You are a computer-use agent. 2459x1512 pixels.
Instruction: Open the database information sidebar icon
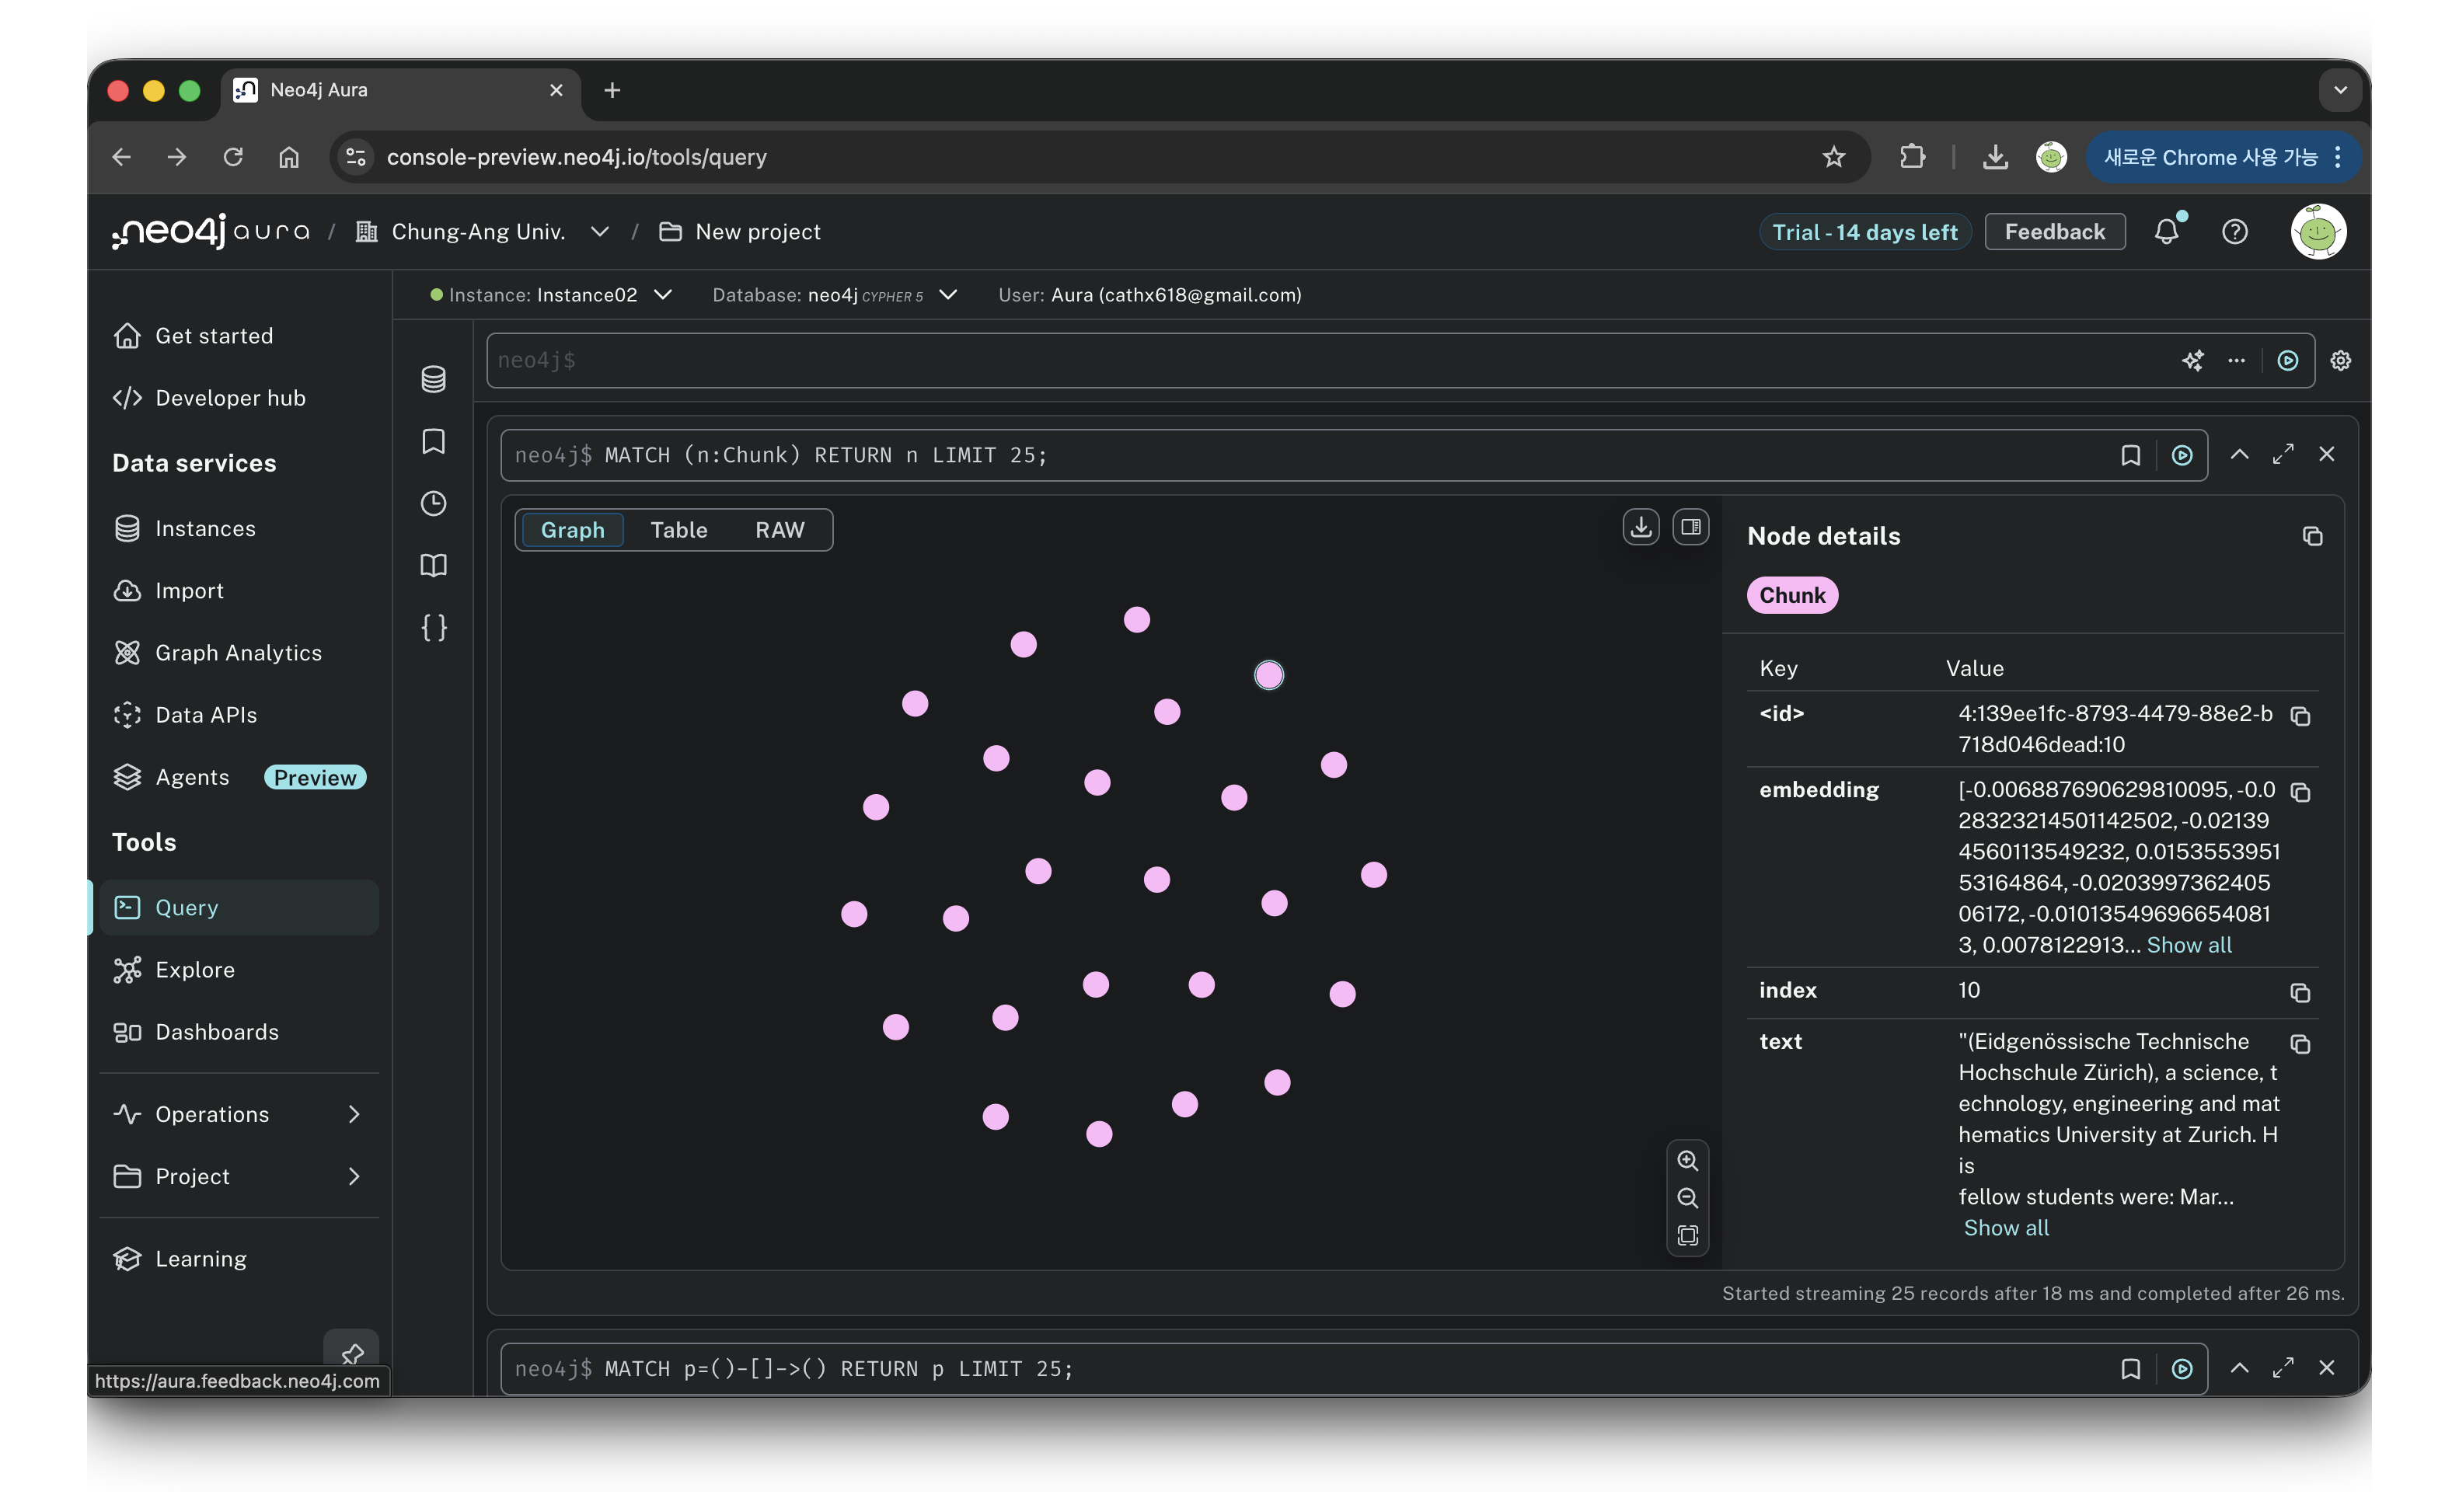tap(433, 379)
